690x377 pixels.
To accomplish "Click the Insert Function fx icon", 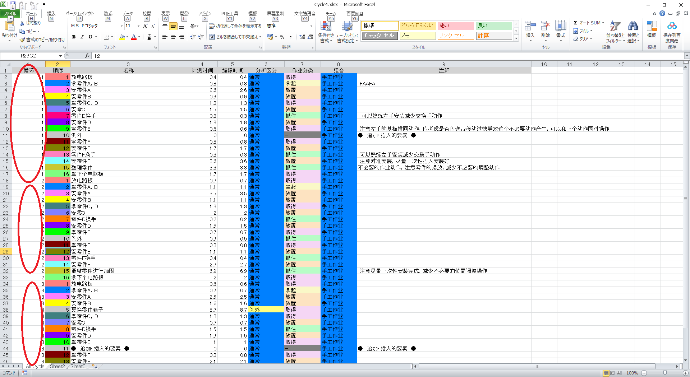I will tap(87, 56).
